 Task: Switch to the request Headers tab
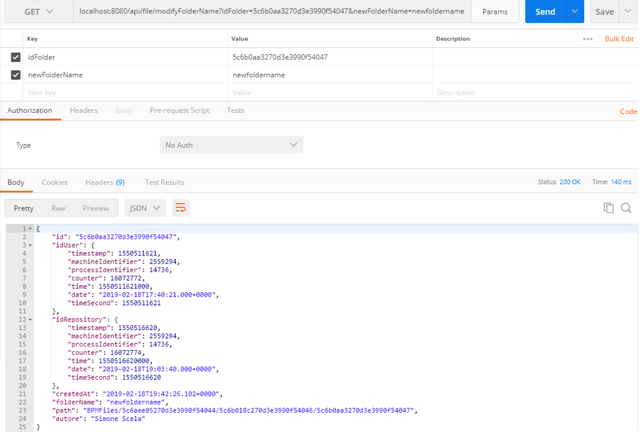pos(84,110)
